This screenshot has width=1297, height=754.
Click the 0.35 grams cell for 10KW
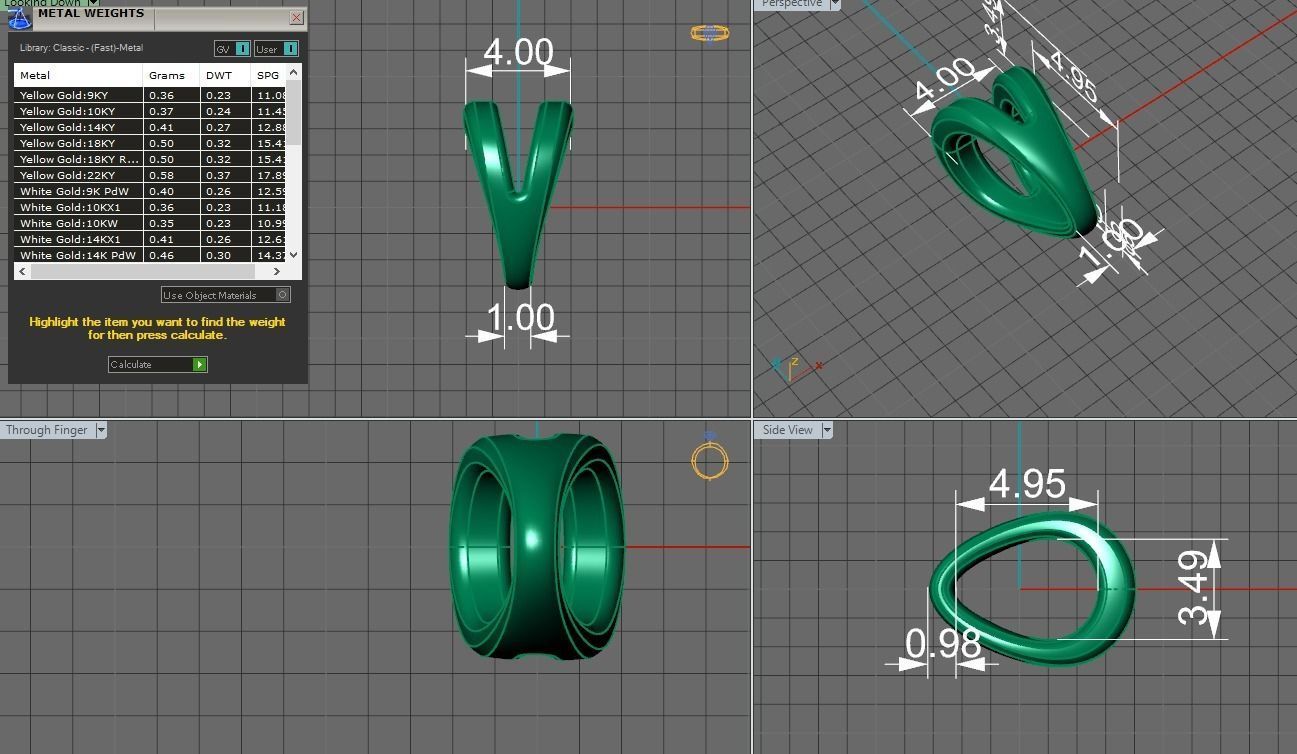point(171,223)
